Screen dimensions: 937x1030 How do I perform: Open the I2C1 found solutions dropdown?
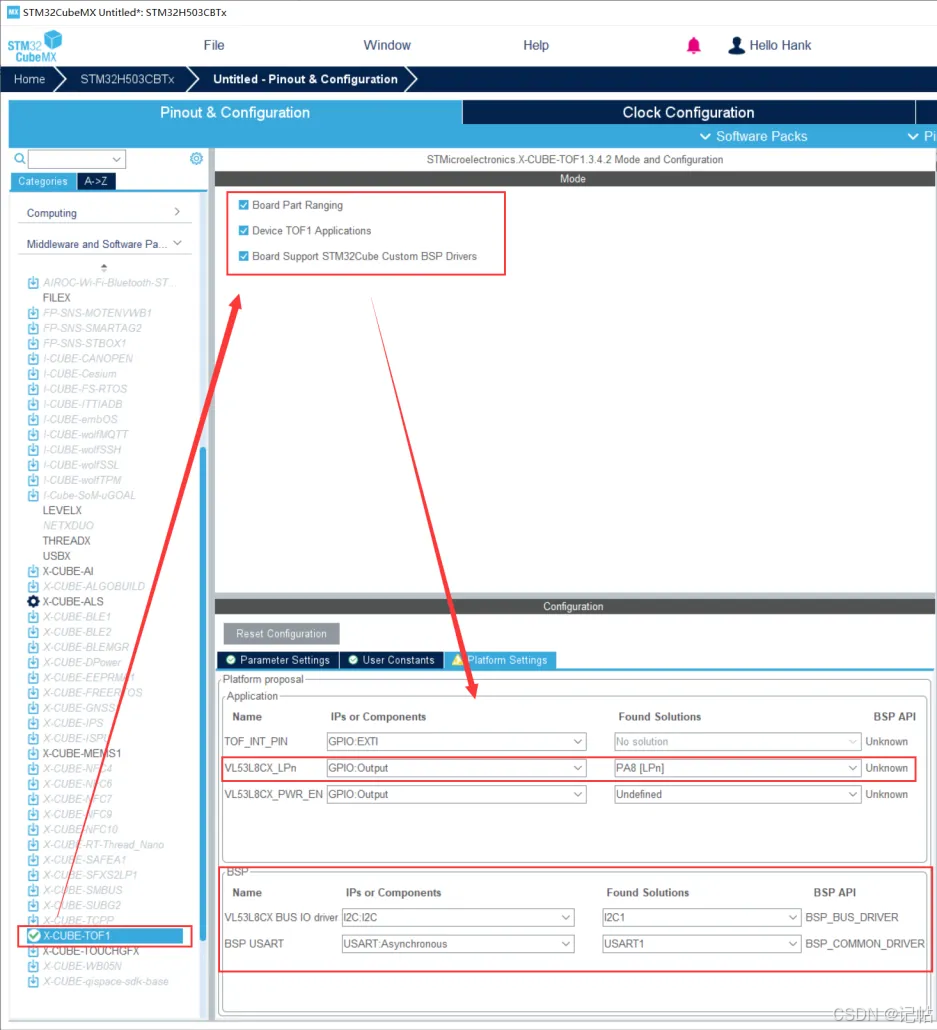point(701,917)
